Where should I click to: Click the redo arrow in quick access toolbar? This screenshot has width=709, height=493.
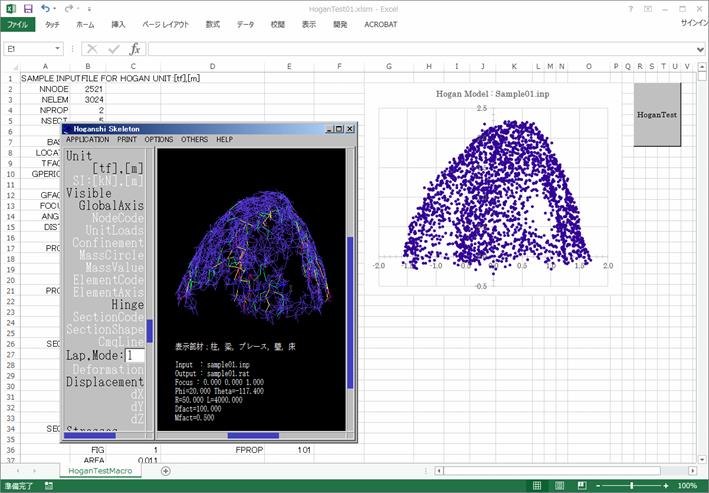click(68, 8)
